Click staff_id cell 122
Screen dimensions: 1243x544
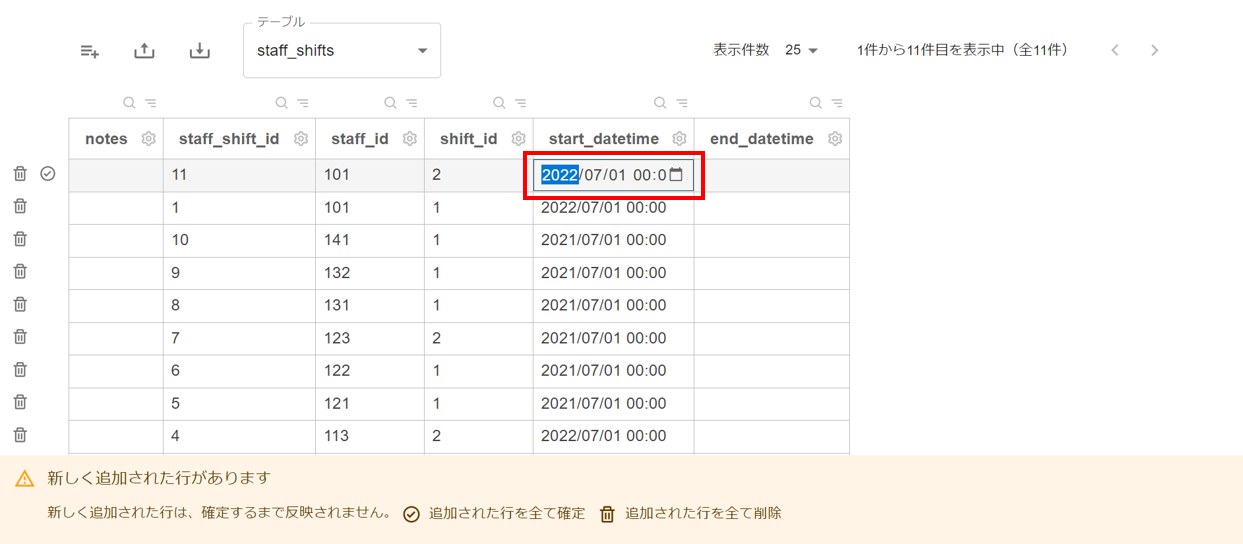click(370, 371)
